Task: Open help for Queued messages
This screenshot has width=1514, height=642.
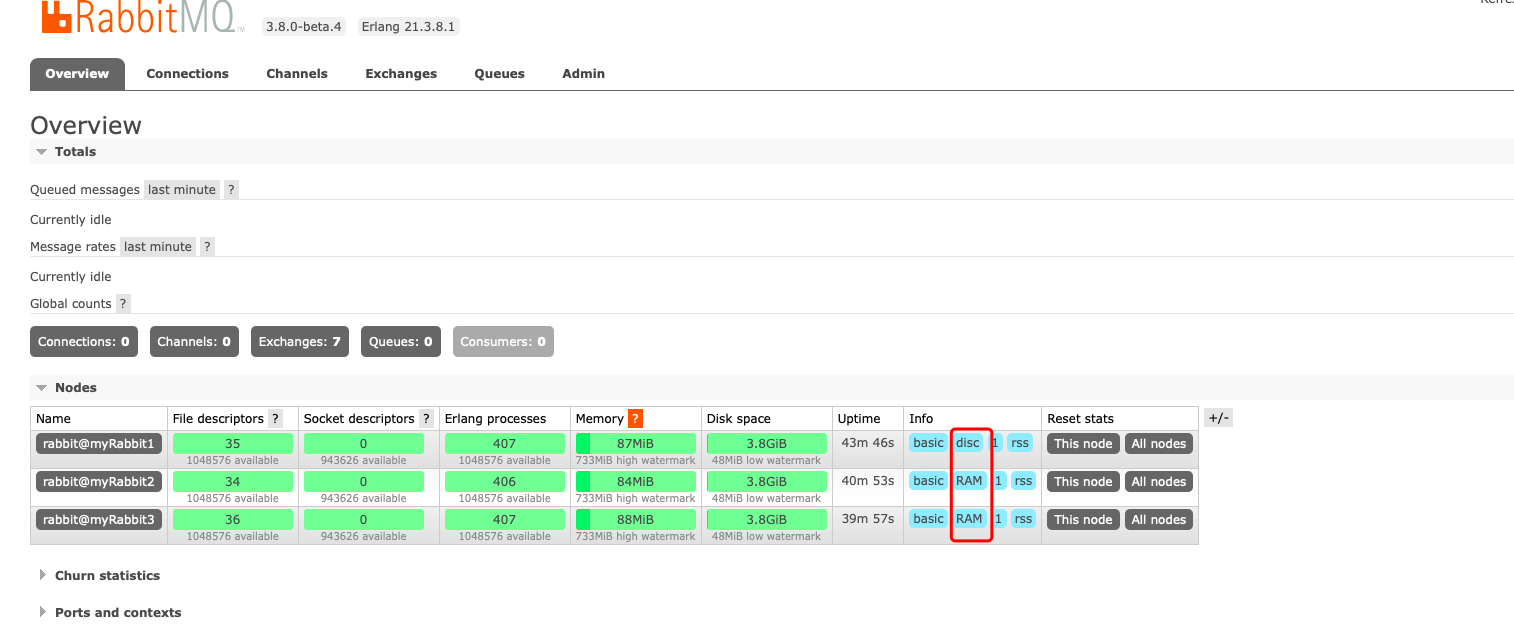Action: 231,189
